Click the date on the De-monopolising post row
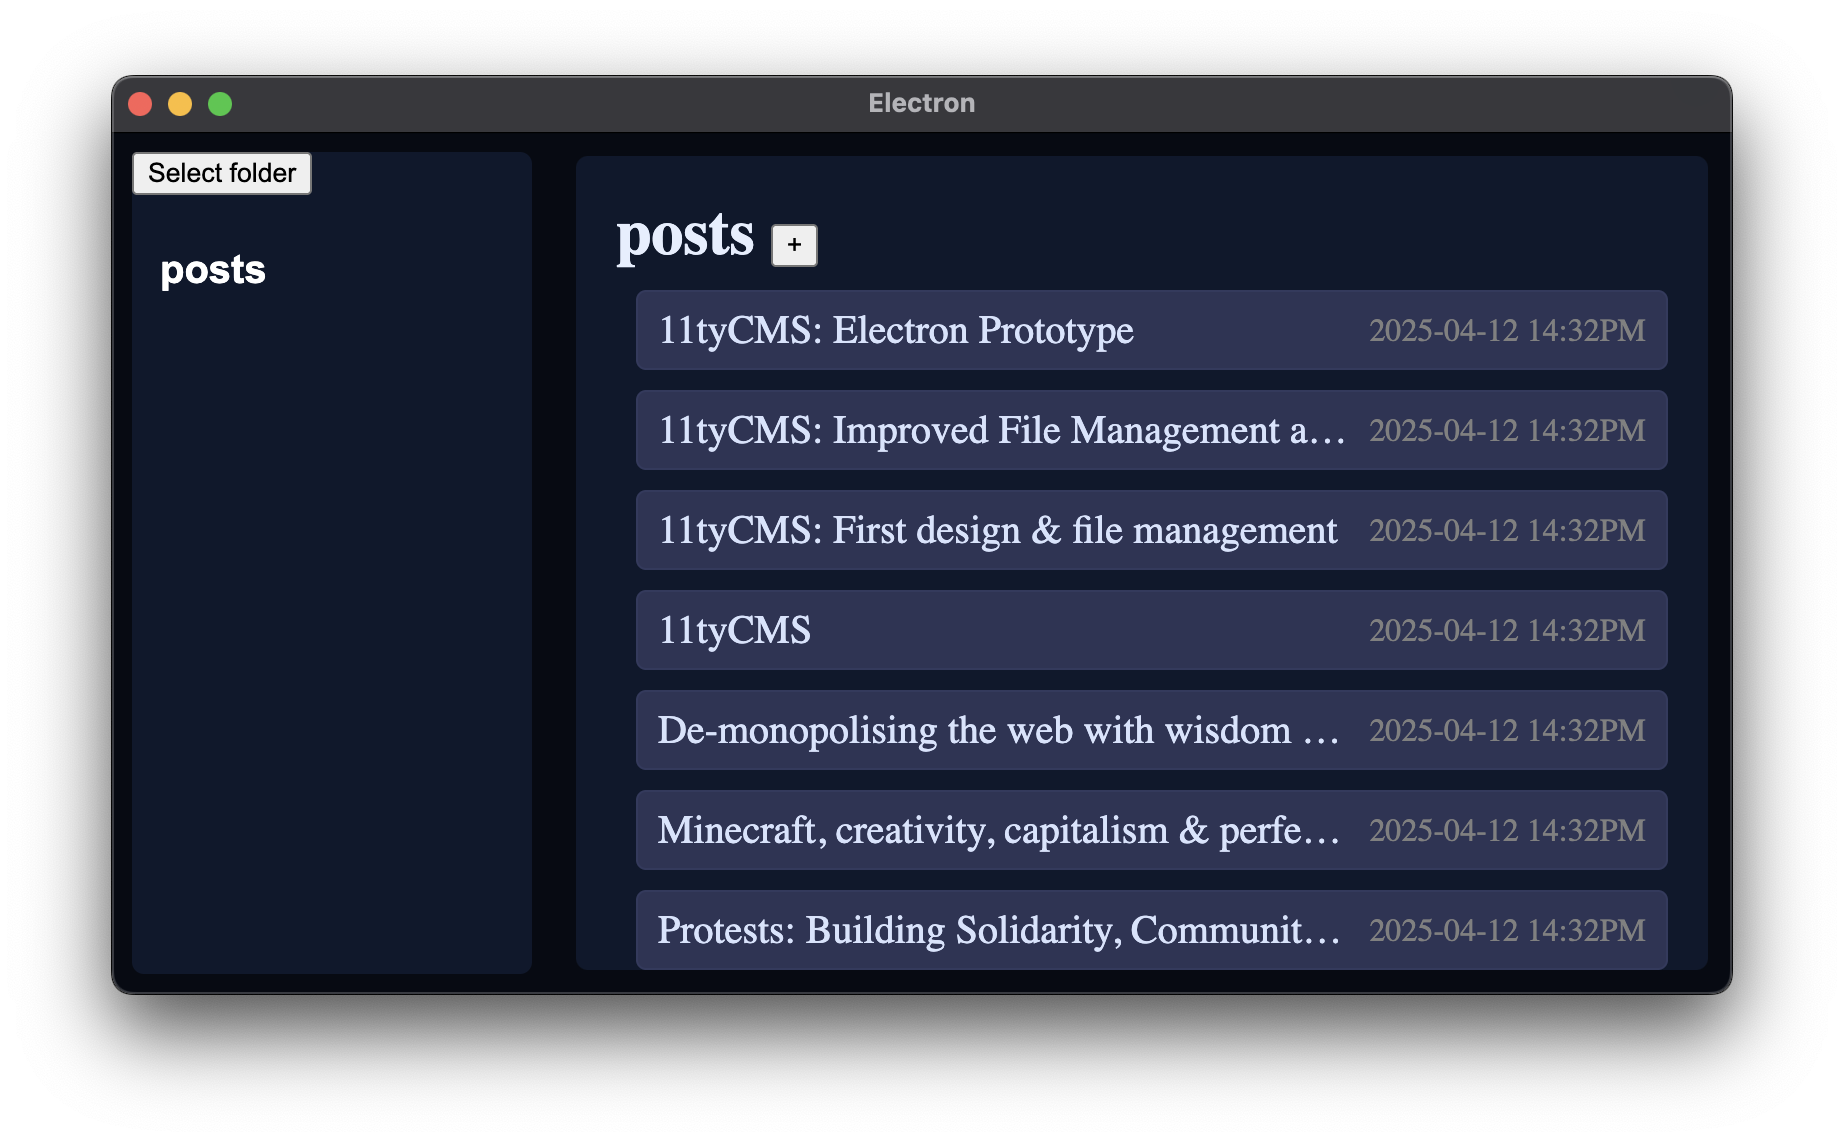 1507,730
